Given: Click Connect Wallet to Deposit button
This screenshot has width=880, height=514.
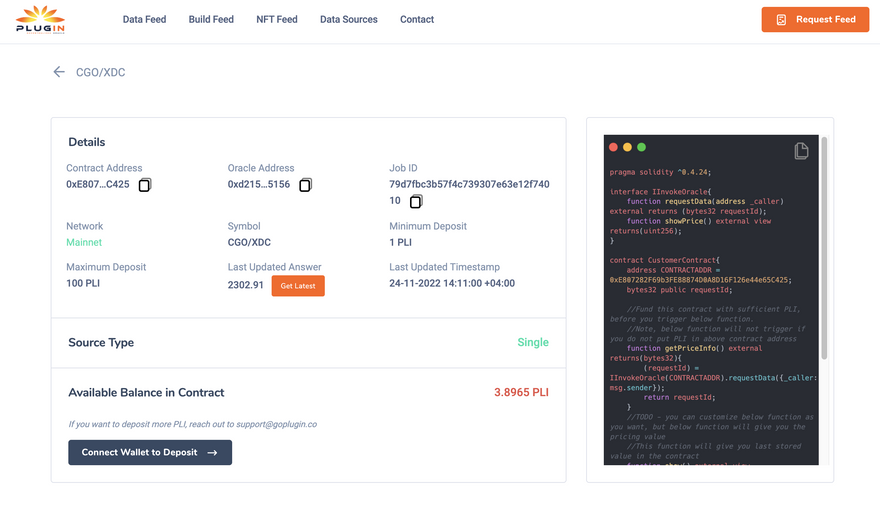Looking at the screenshot, I should tap(150, 452).
